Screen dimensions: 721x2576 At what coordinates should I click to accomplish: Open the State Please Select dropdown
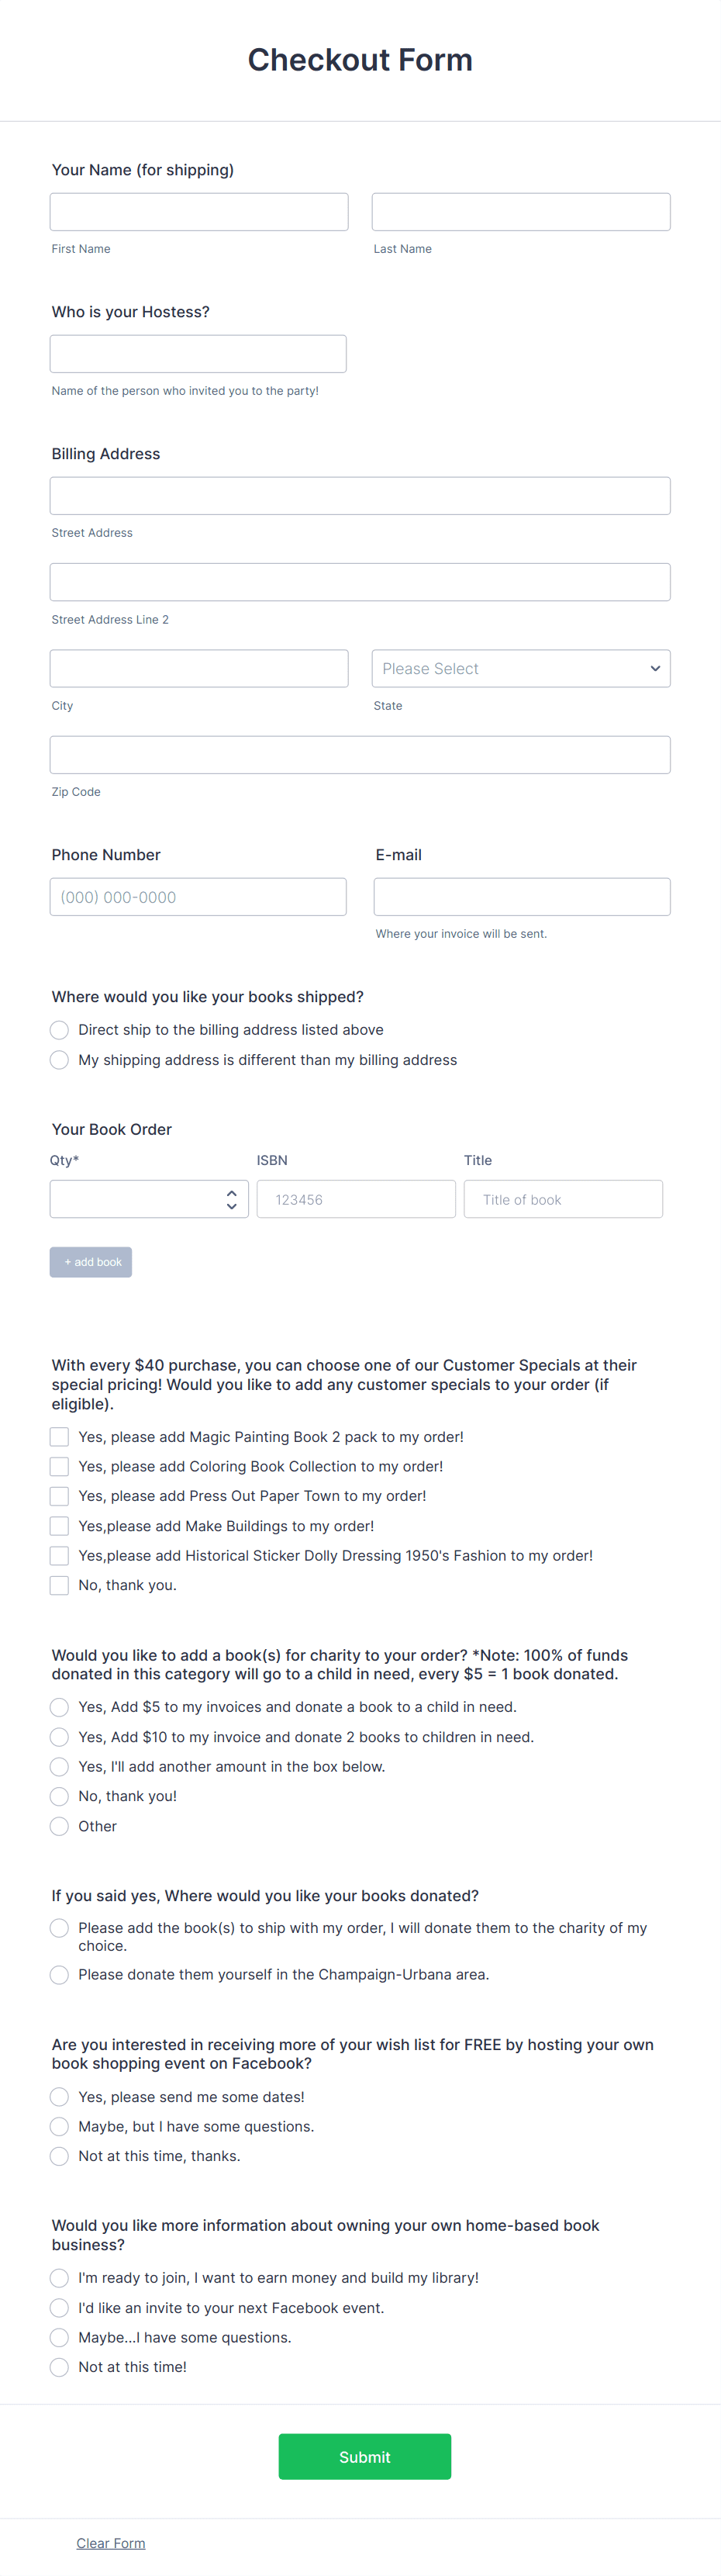pos(520,668)
